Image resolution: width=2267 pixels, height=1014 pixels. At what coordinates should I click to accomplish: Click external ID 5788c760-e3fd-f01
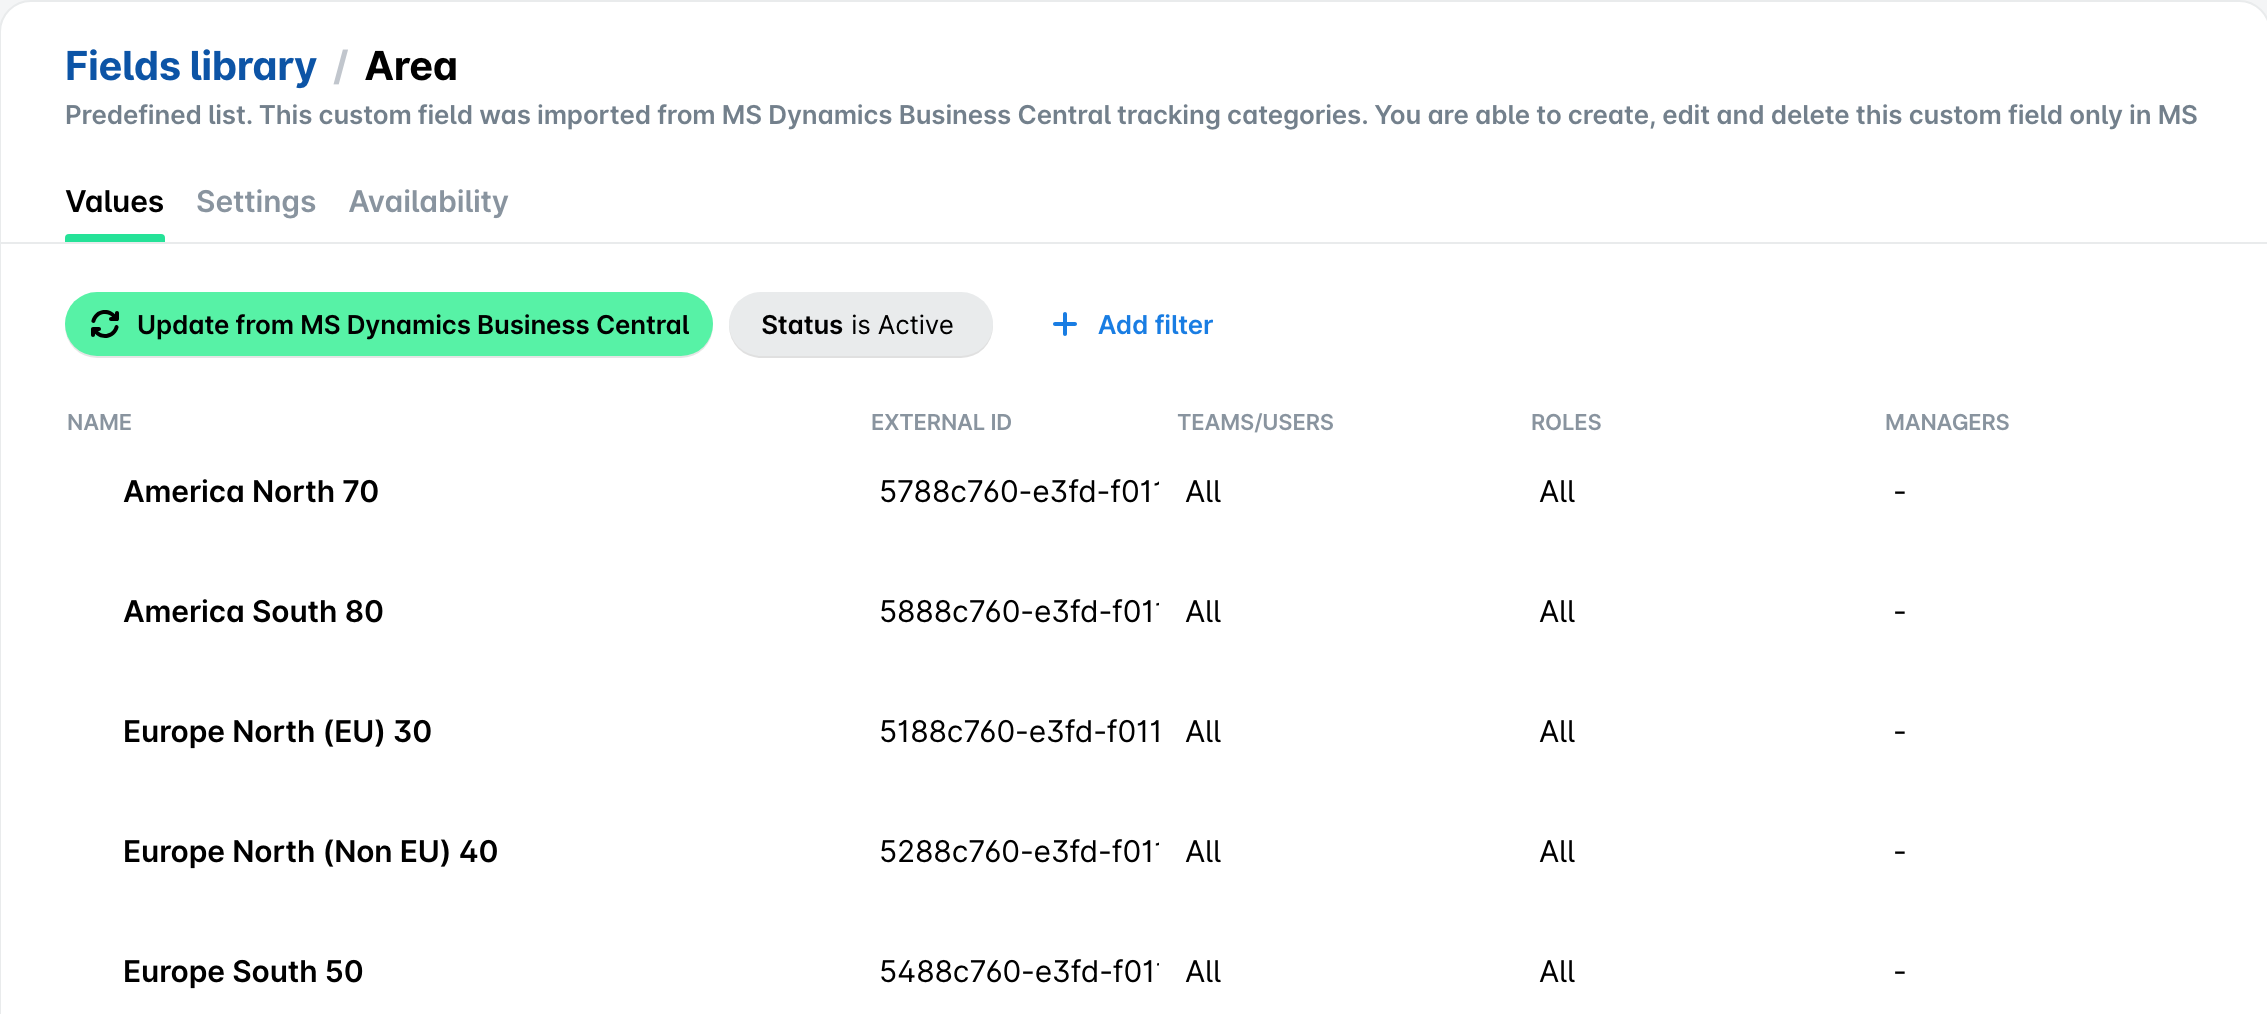click(x=1019, y=491)
